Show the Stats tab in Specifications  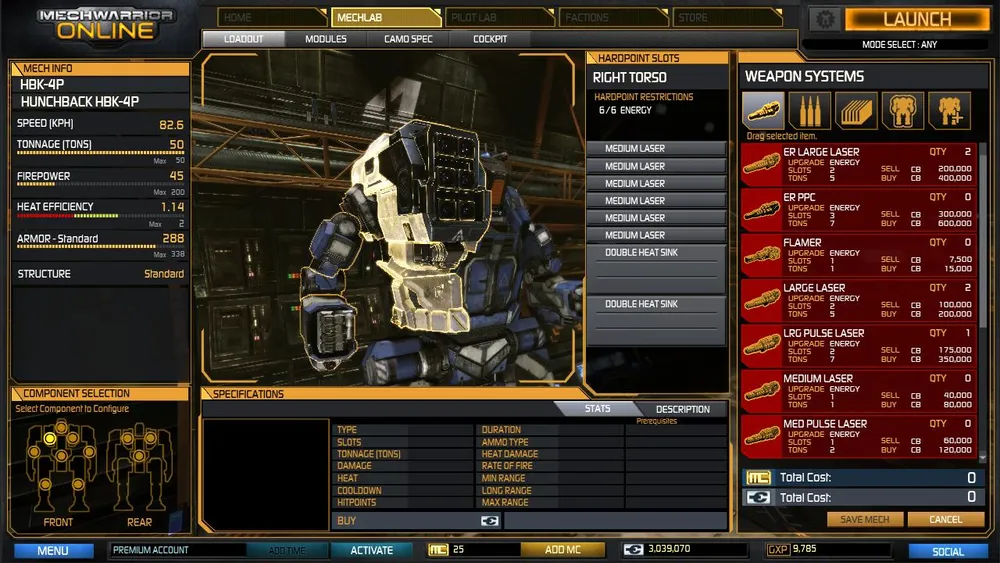[x=598, y=409]
